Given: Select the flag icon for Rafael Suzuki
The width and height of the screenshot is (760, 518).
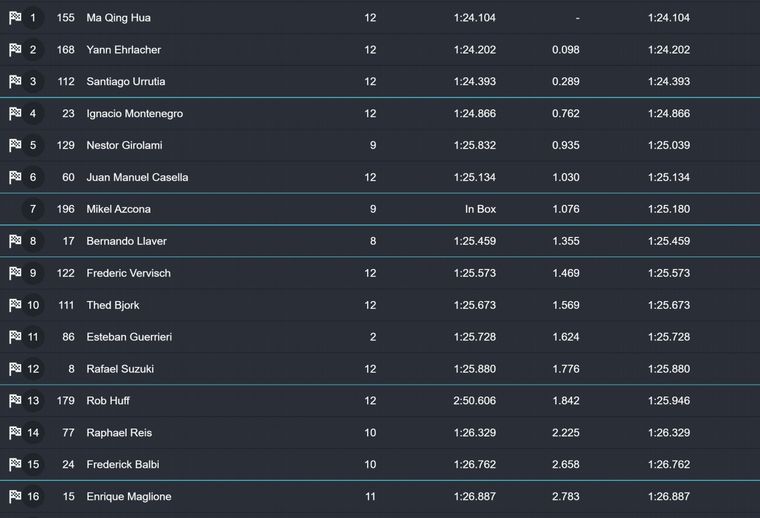Looking at the screenshot, I should click(15, 369).
